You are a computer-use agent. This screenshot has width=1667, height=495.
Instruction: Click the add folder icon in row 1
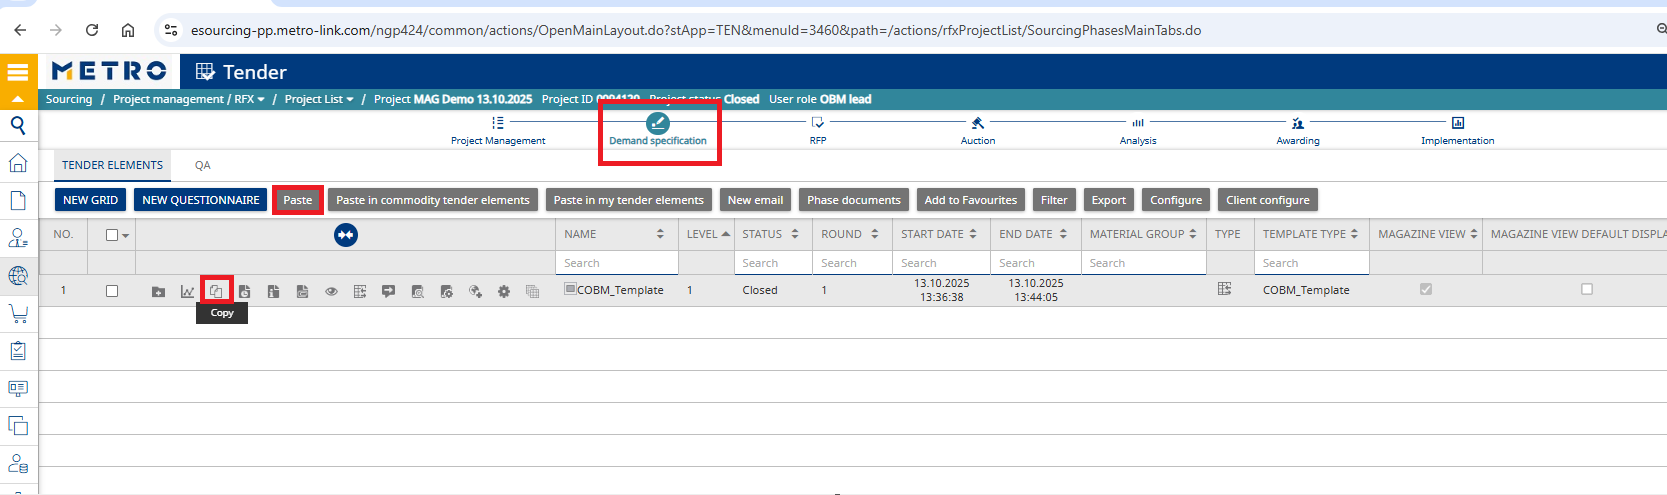coord(158,292)
